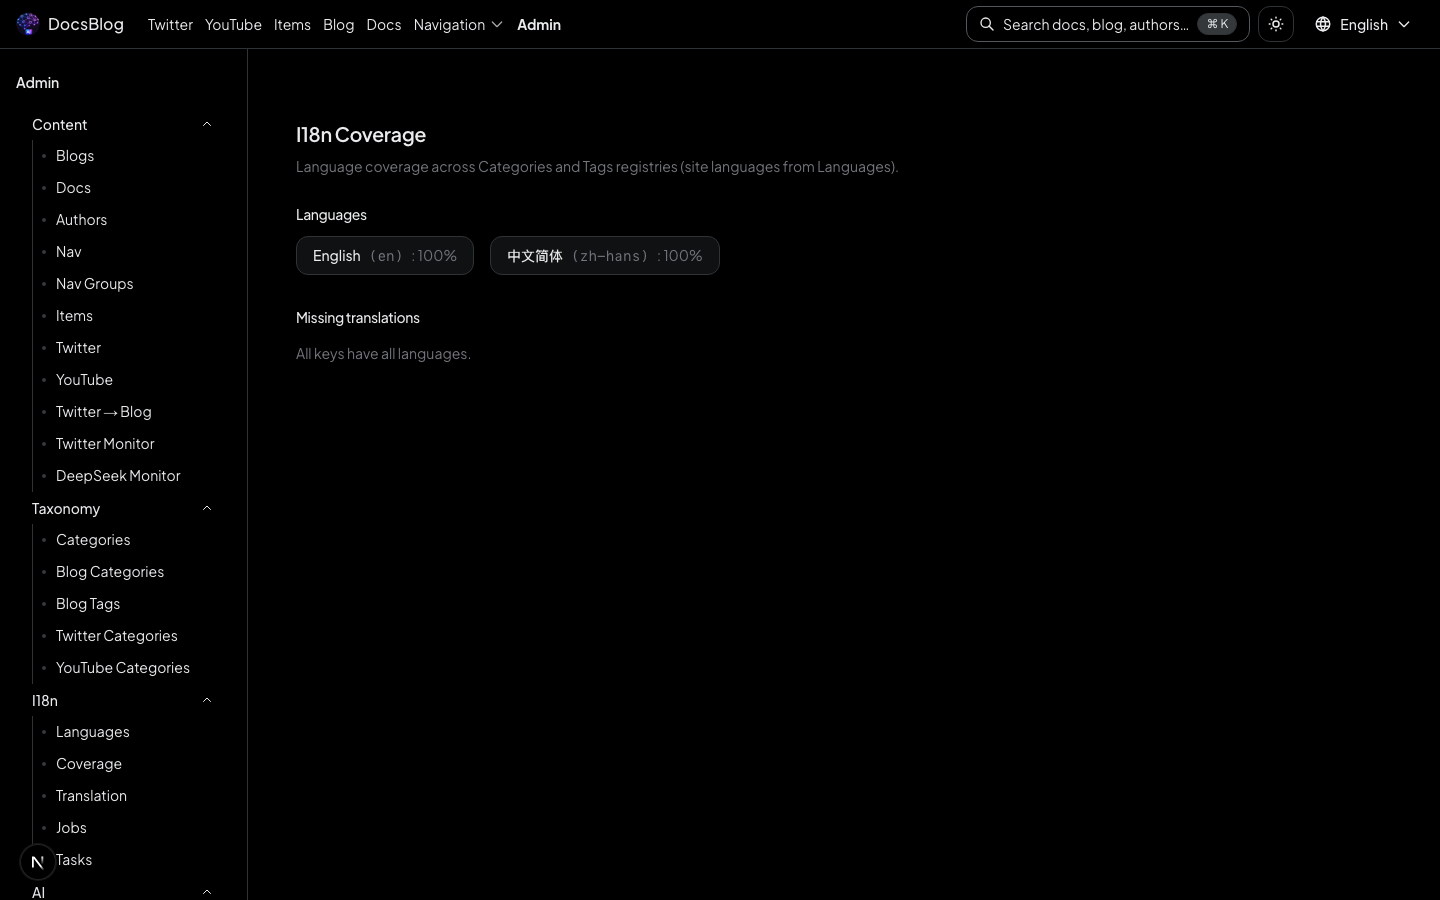Click the search magnifier icon
The width and height of the screenshot is (1440, 900).
pyautogui.click(x=987, y=24)
